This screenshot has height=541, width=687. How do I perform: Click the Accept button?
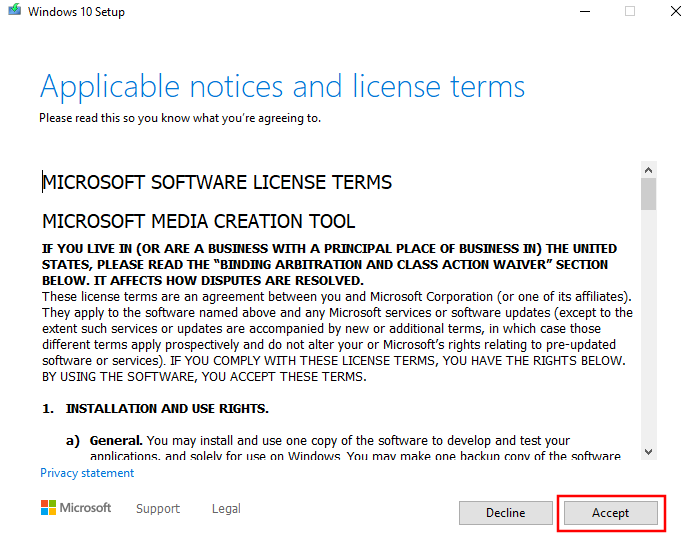pos(611,513)
